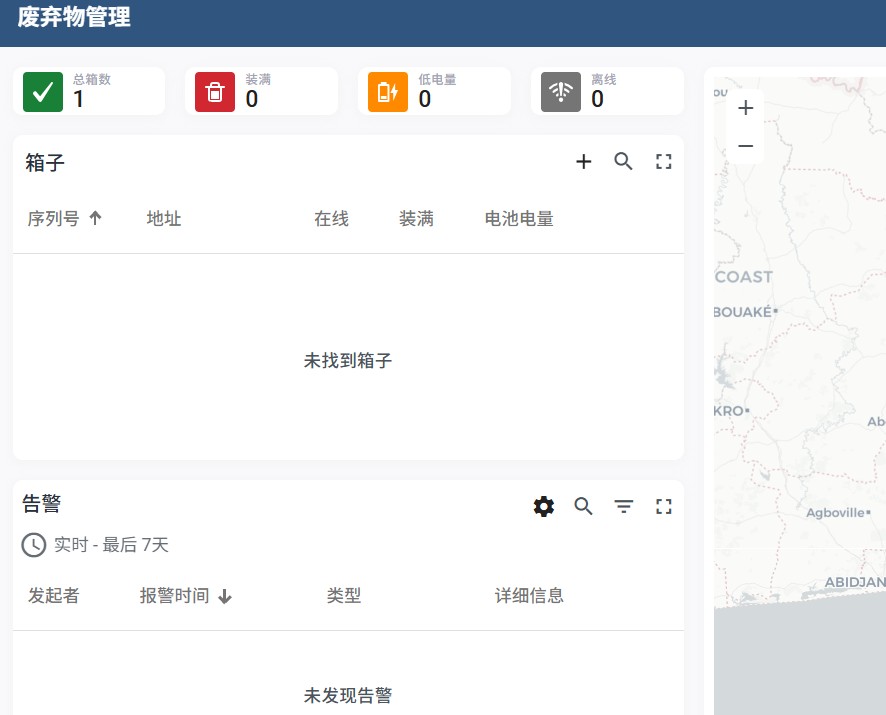Search alarms using the magnifier icon
Viewport: 886px width, 715px height.
pyautogui.click(x=584, y=507)
